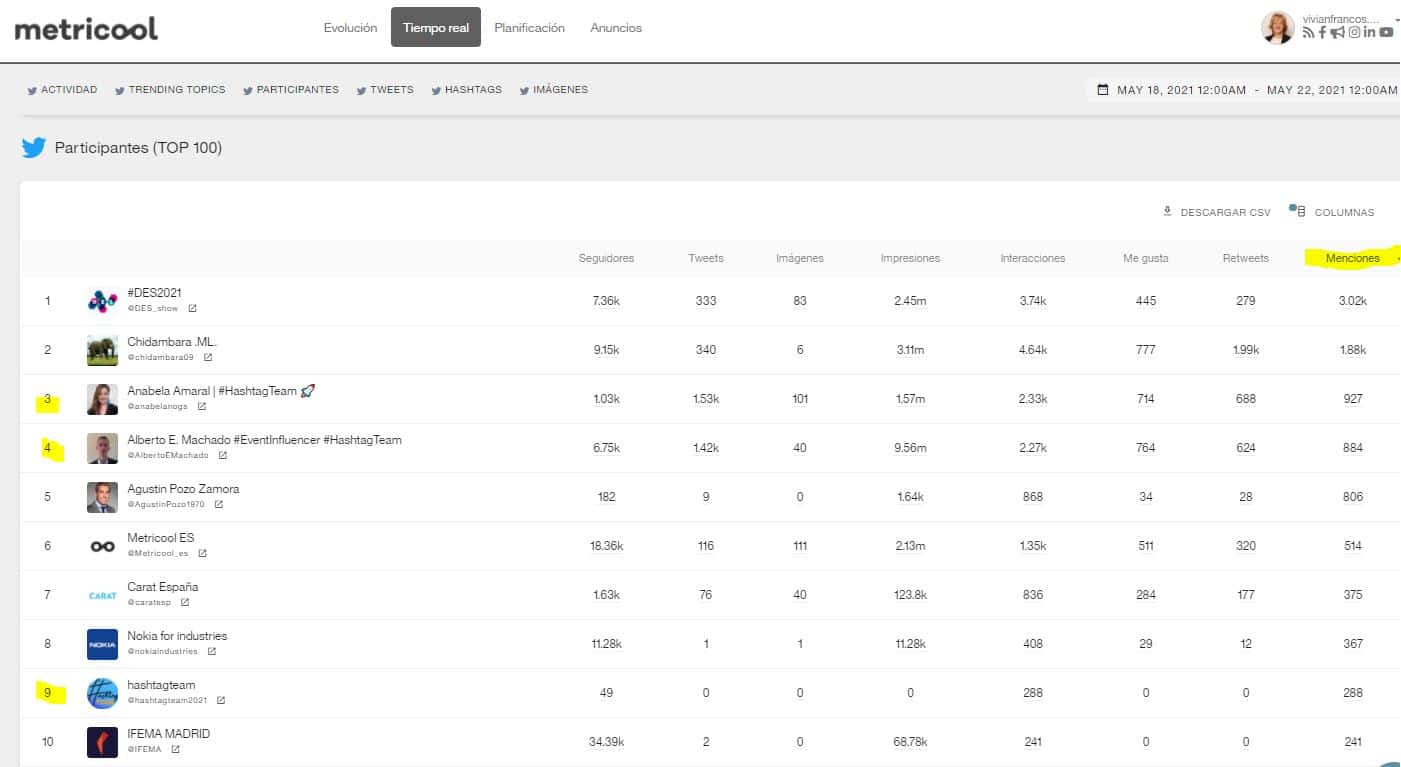Open external link icon beside @nokiaindustries
This screenshot has width=1401, height=767.
pos(212,651)
